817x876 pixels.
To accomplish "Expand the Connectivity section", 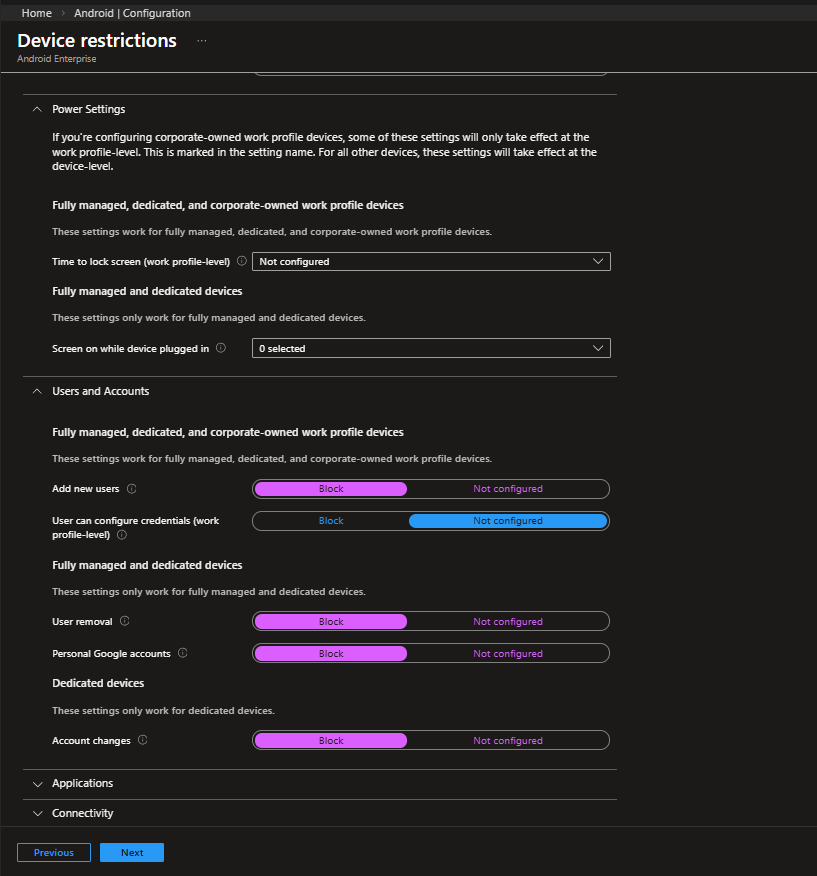I will [x=82, y=814].
